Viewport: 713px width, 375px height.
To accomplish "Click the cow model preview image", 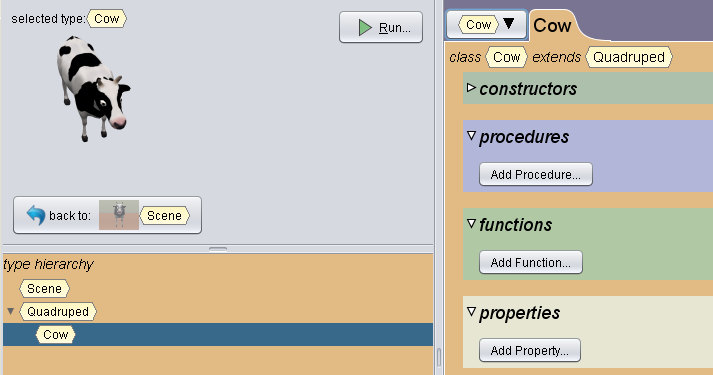I will (x=94, y=89).
